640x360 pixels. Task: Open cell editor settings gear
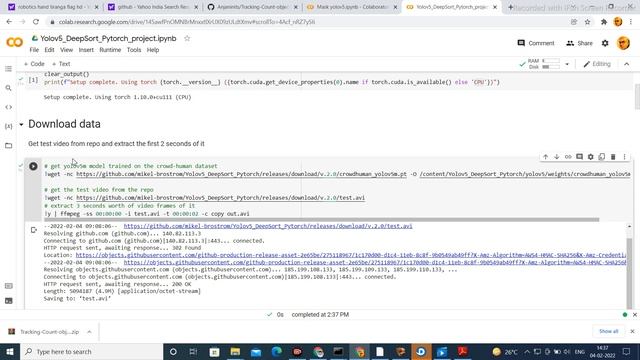point(591,157)
